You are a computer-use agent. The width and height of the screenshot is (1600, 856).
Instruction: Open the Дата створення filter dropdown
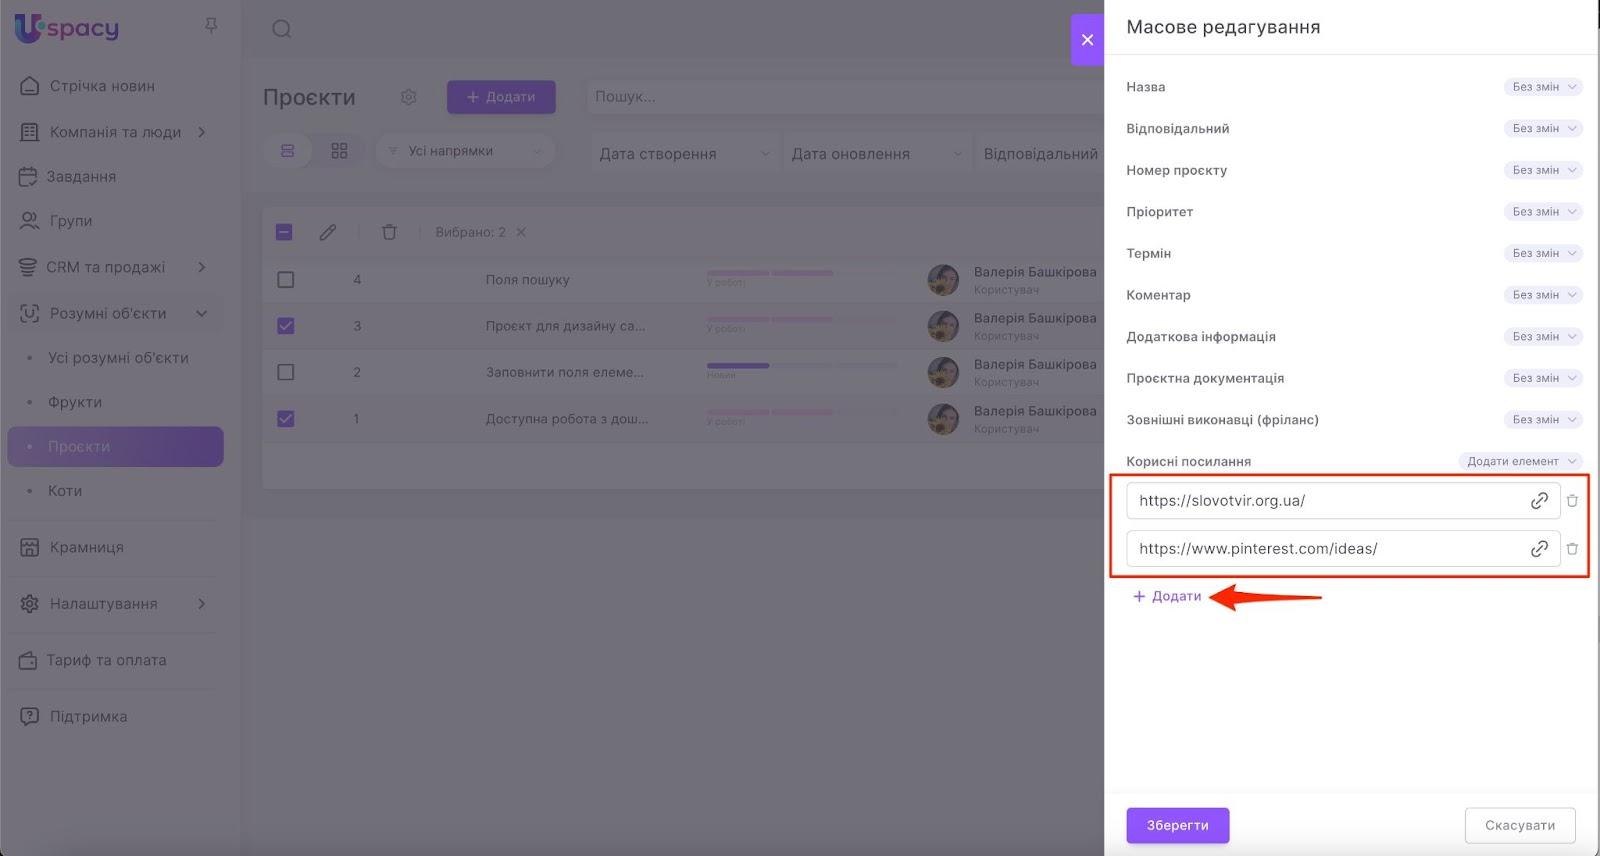pos(685,154)
